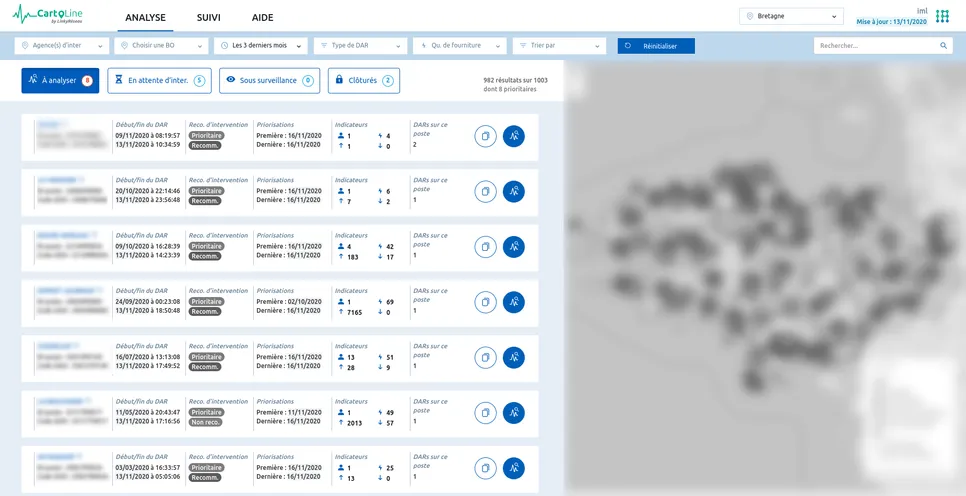
Task: Open the Type de DAR dropdown
Action: (360, 46)
